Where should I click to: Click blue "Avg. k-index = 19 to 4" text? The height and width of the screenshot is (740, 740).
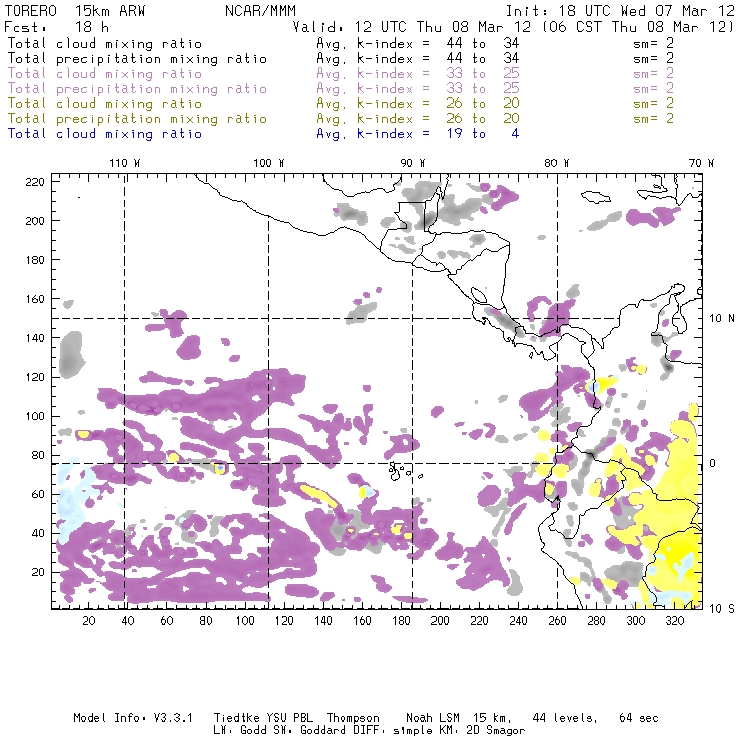click(x=418, y=134)
